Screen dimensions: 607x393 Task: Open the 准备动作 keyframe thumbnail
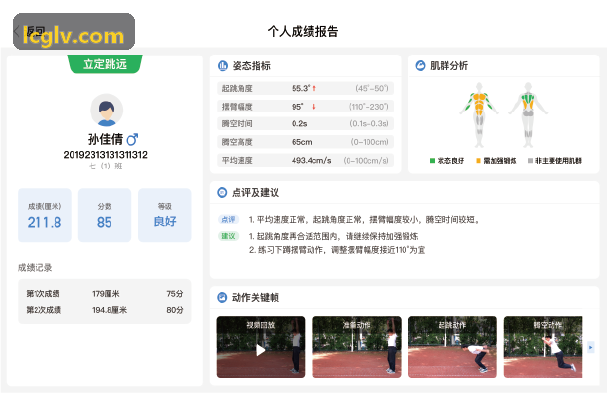(357, 347)
